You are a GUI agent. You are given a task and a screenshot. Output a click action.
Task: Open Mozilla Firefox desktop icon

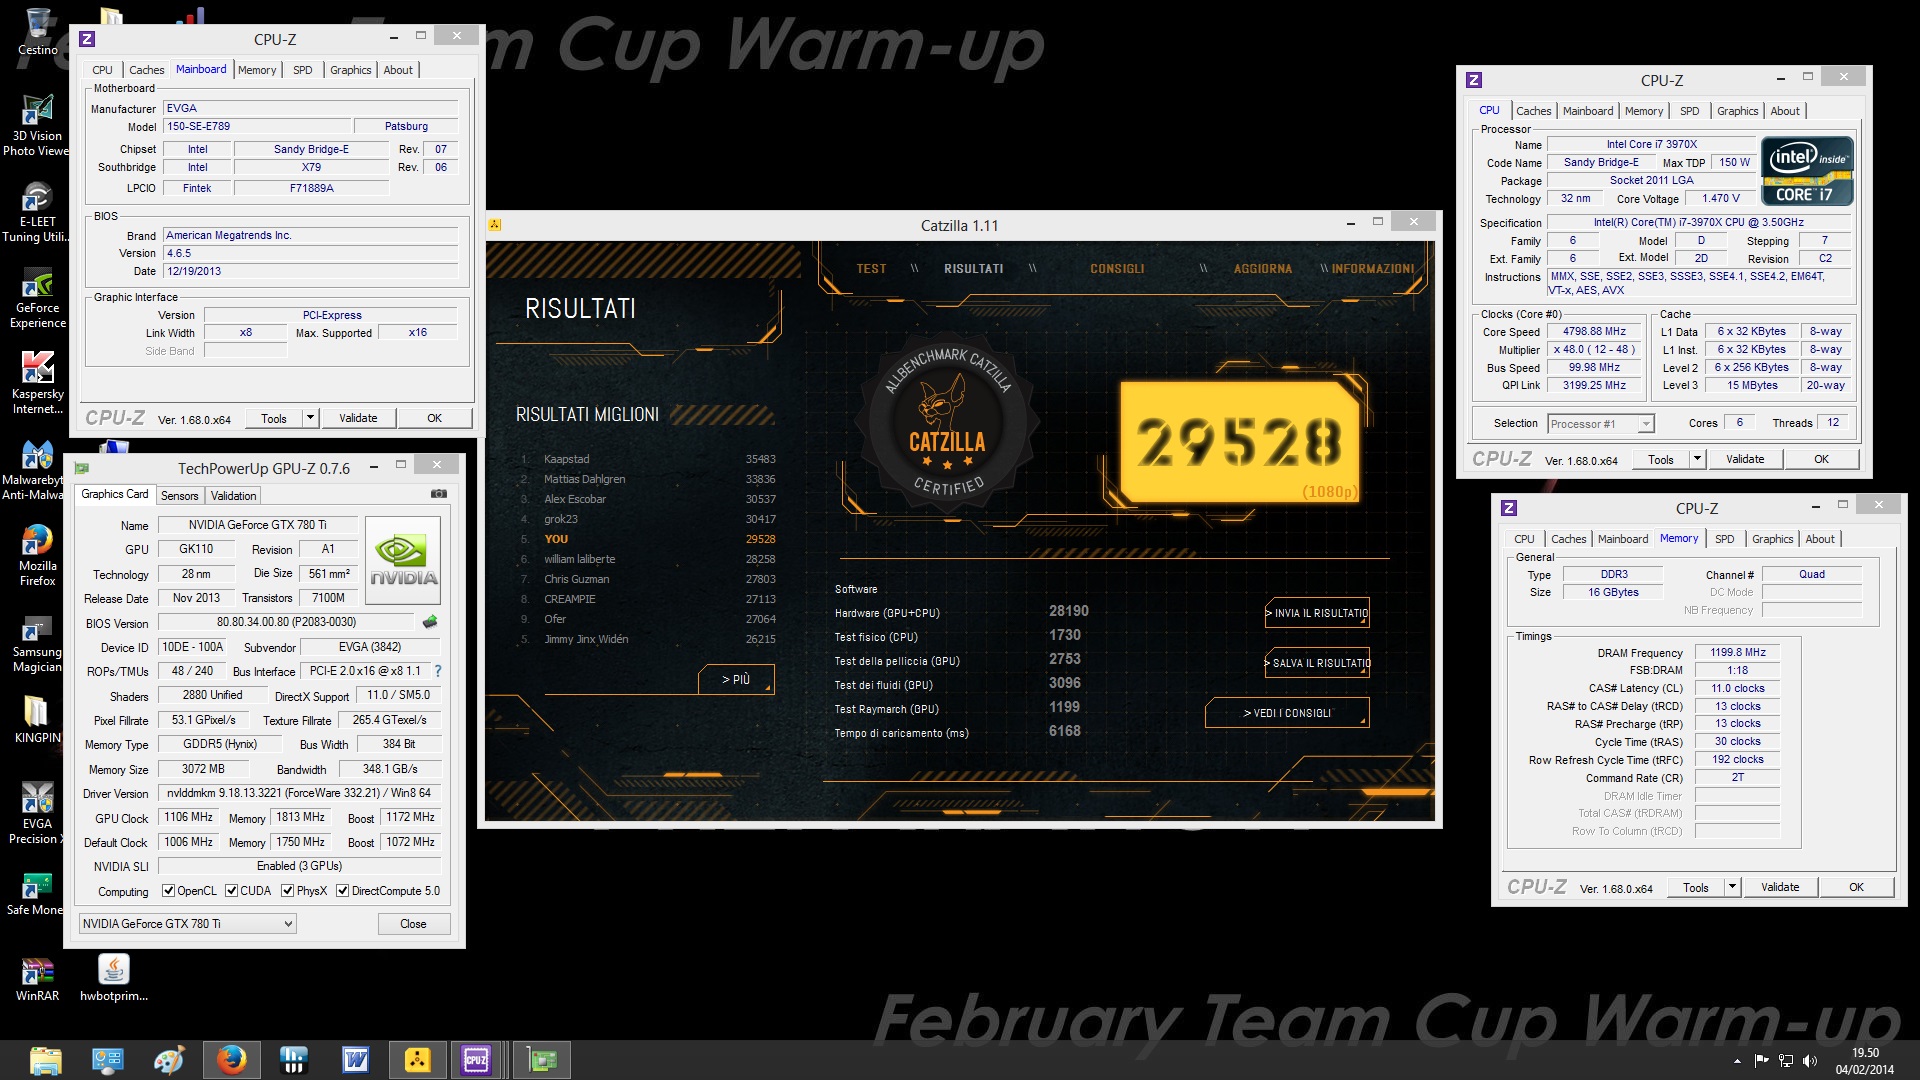[37, 556]
